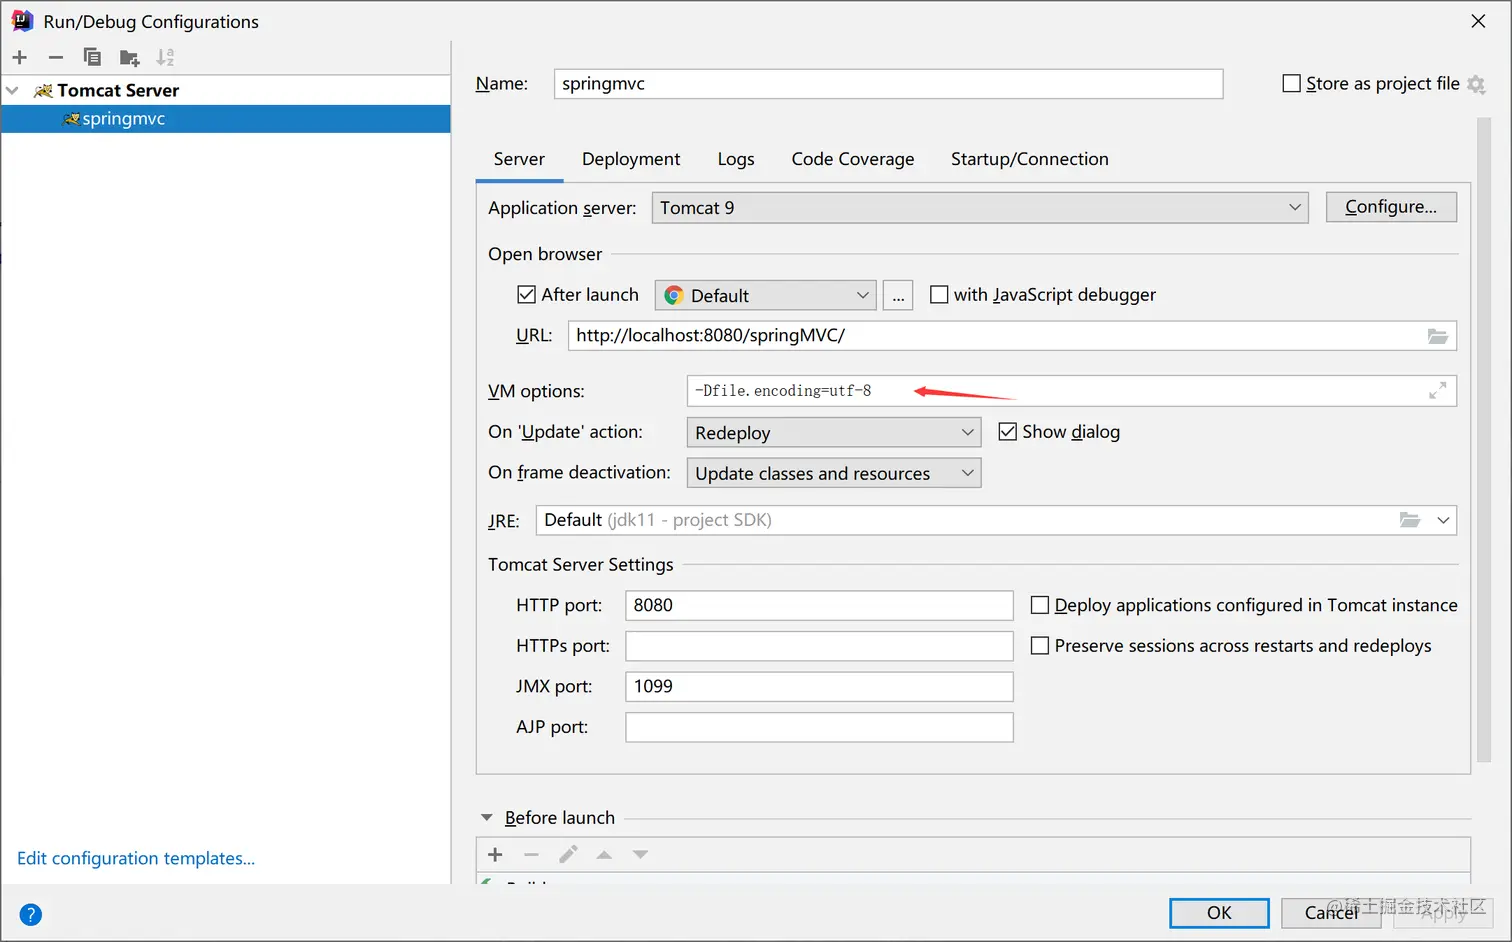Viewport: 1512px width, 942px height.
Task: Browse for JRE with the folder icon
Action: (1410, 520)
